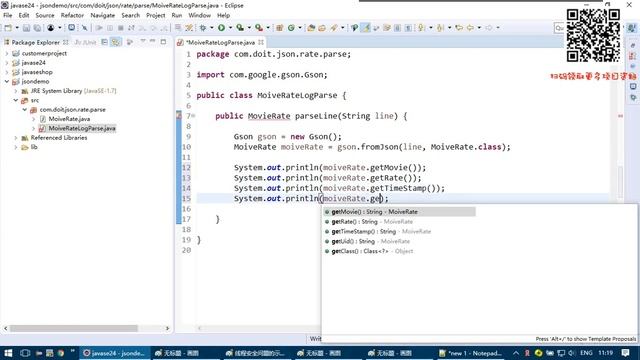Open the Run button dropdown arrow

tap(230, 28)
